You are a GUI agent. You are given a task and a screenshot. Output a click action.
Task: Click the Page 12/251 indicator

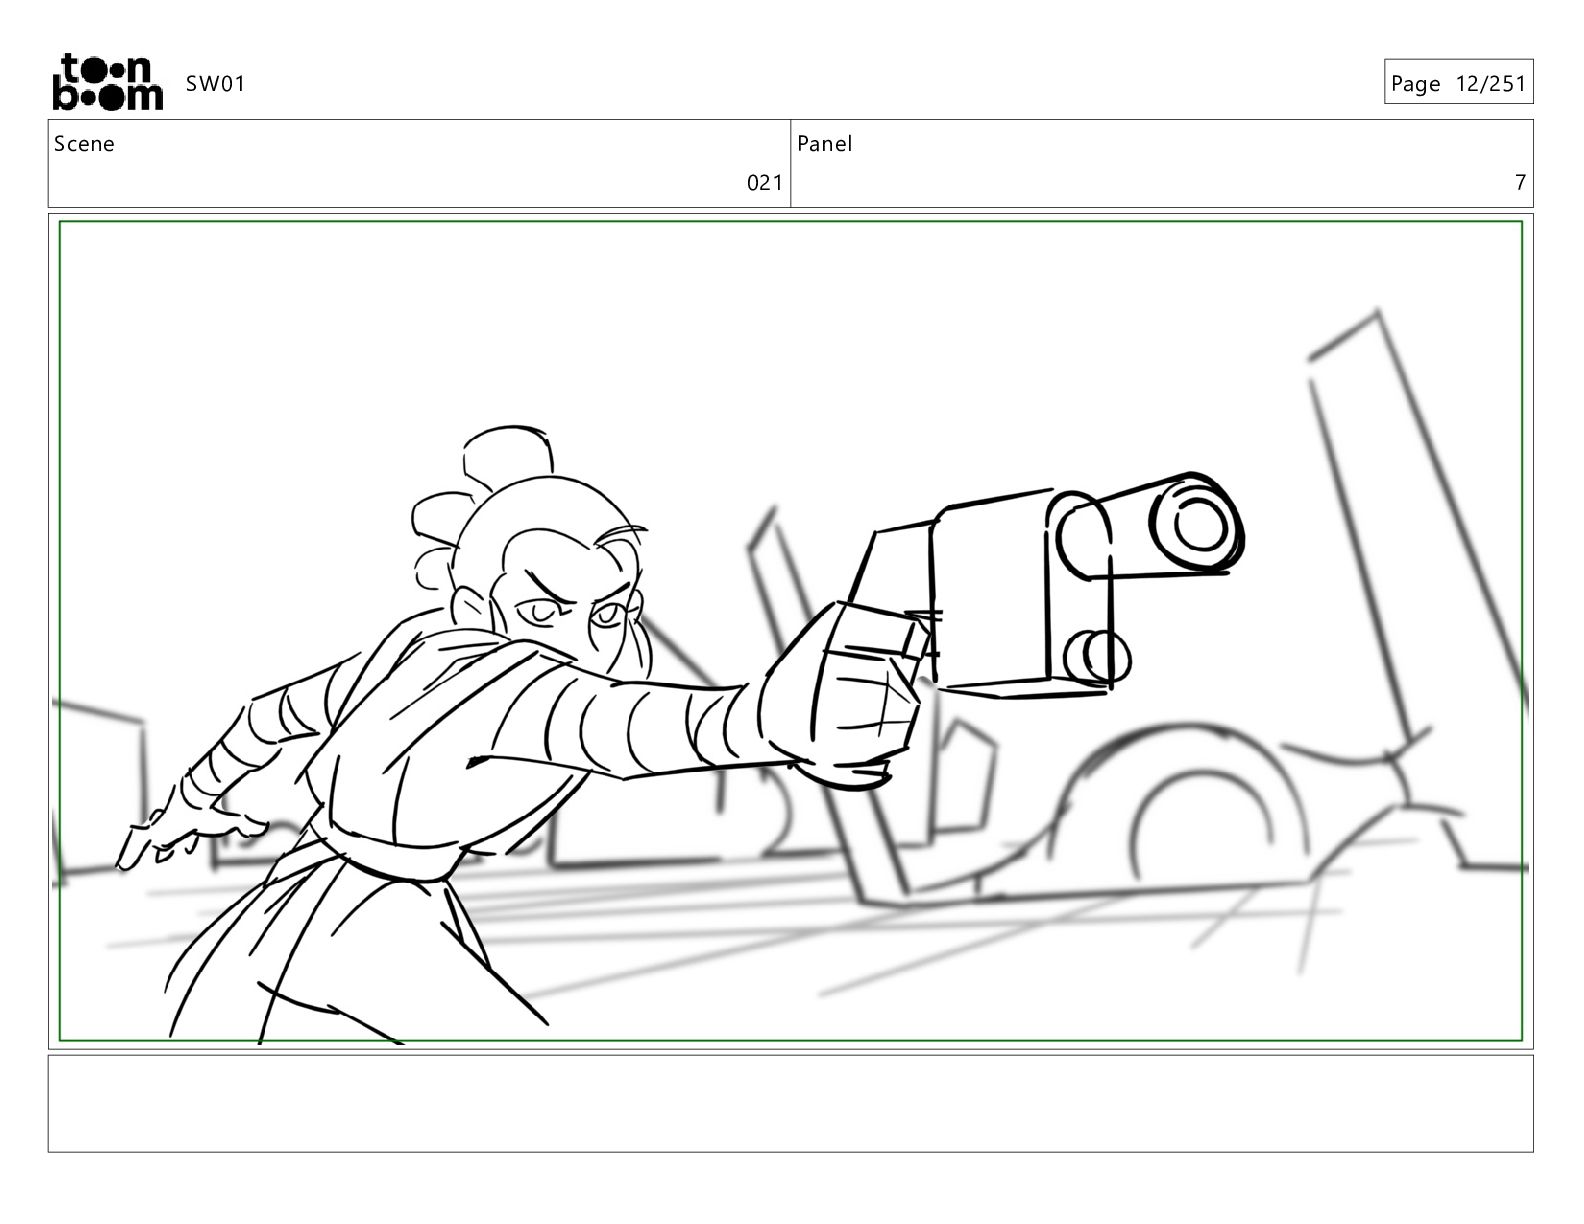1458,83
